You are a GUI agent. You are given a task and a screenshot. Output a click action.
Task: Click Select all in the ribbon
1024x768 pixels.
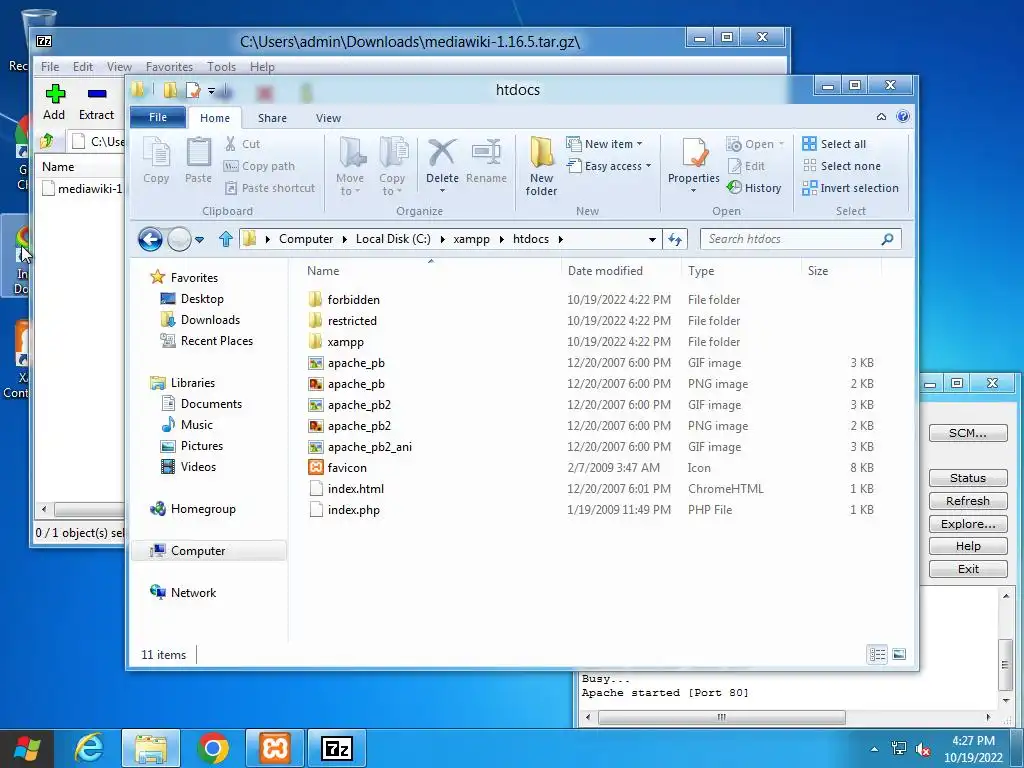(834, 144)
